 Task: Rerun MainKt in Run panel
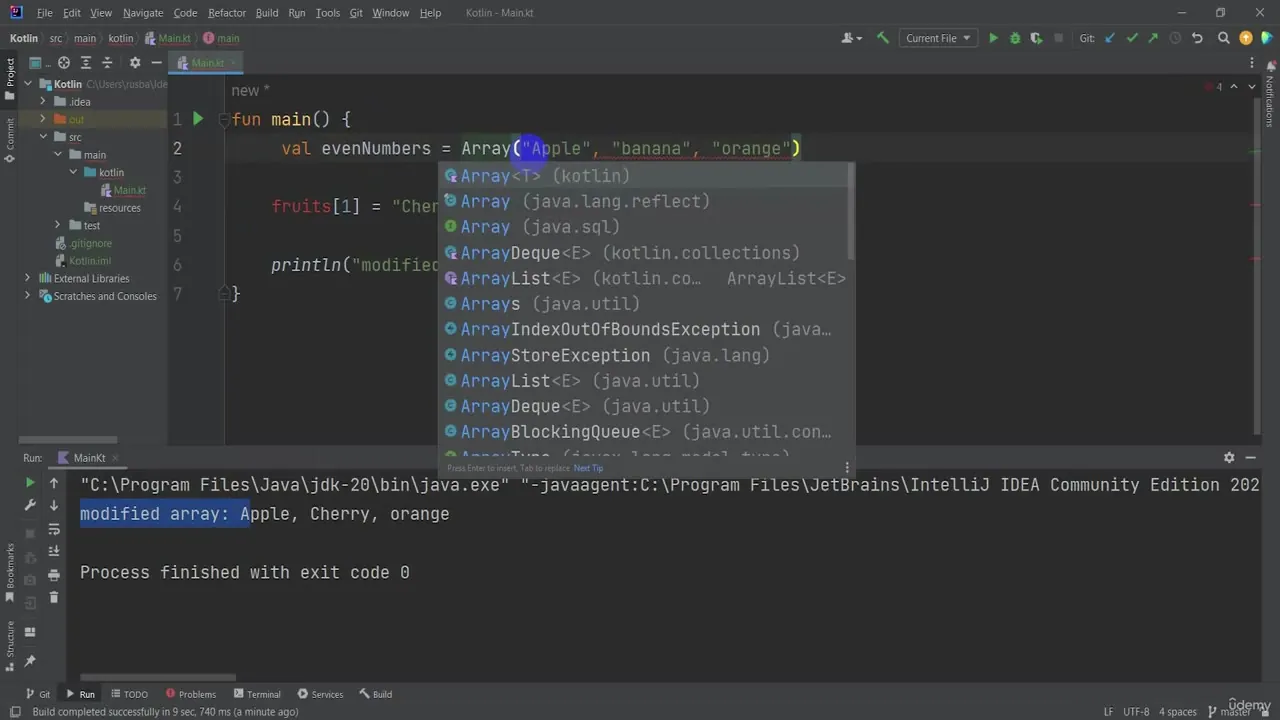[x=30, y=483]
